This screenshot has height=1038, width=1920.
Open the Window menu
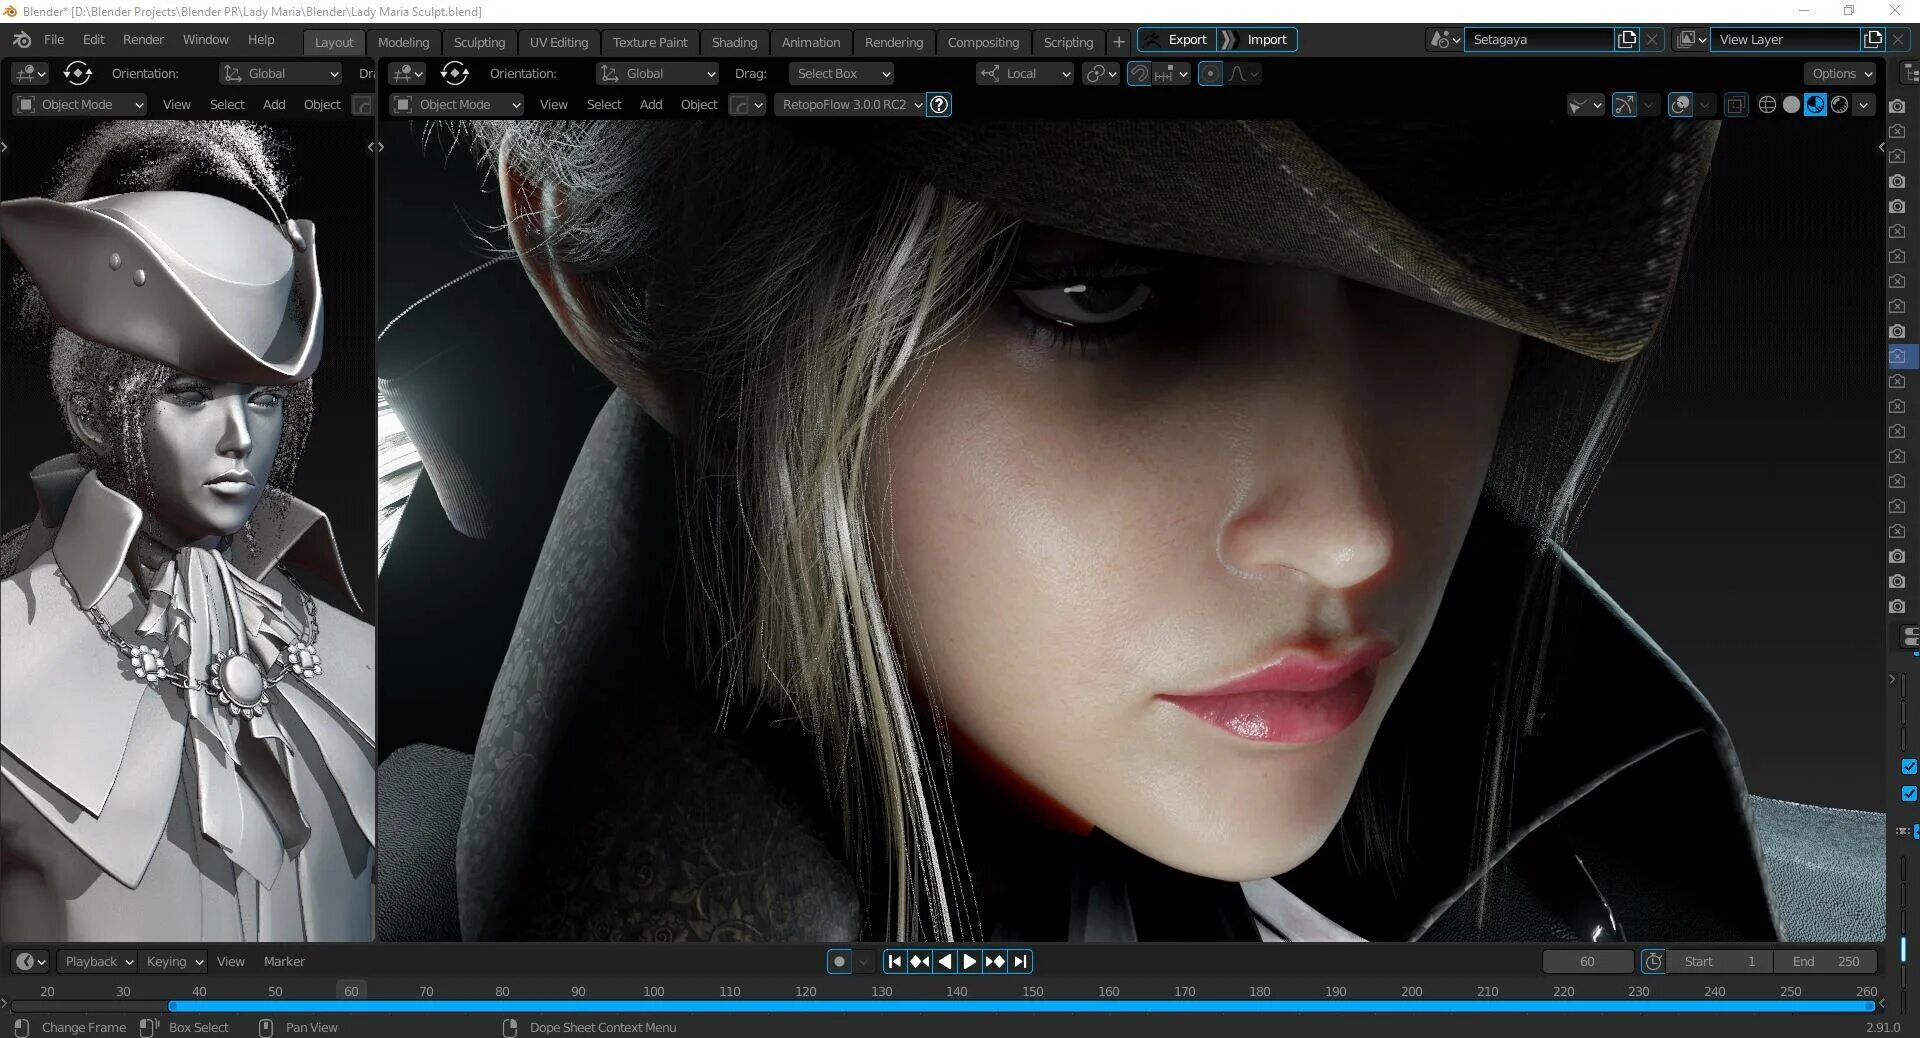tap(205, 39)
